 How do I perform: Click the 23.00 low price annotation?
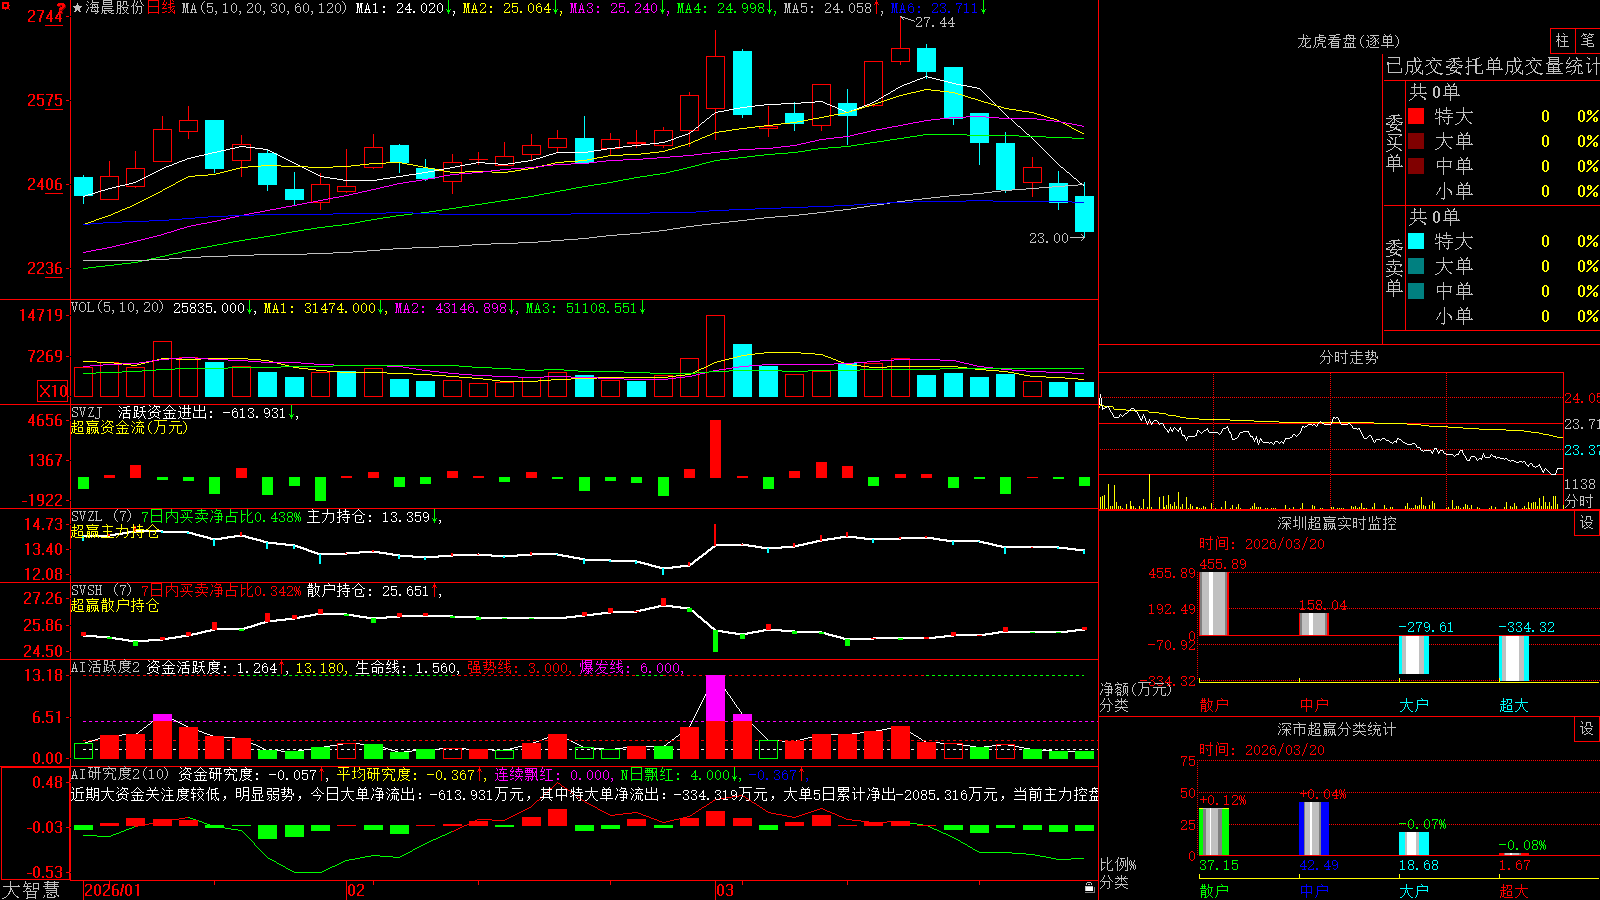[x=1049, y=238]
